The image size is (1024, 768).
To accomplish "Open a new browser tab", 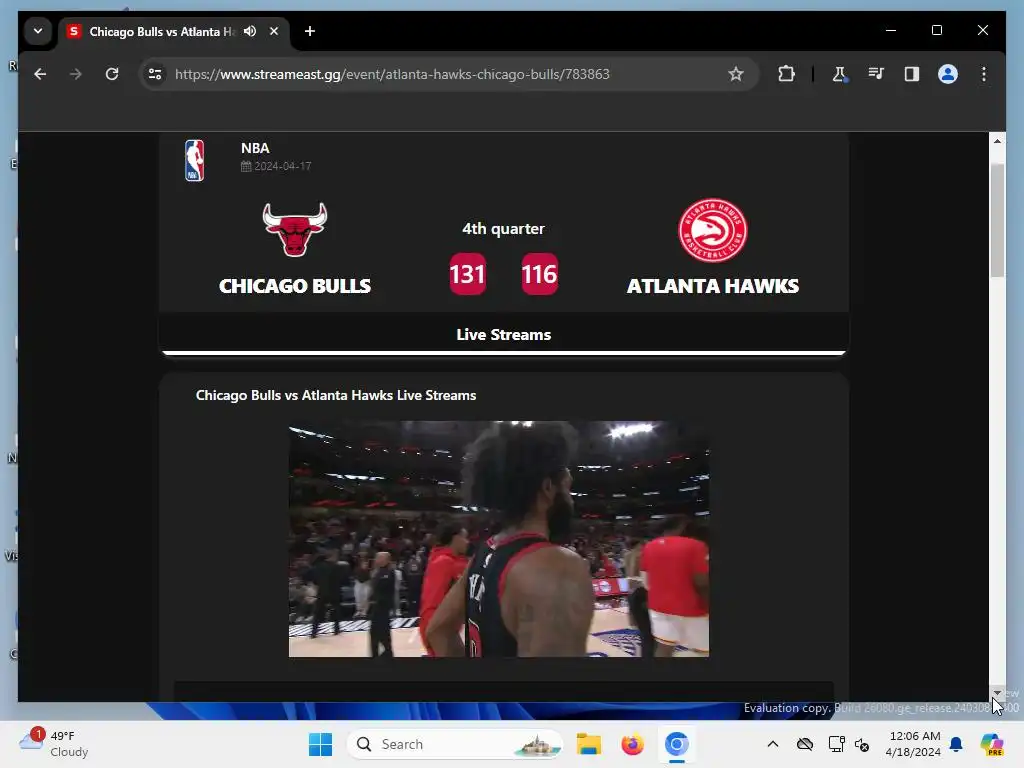I will coord(310,31).
